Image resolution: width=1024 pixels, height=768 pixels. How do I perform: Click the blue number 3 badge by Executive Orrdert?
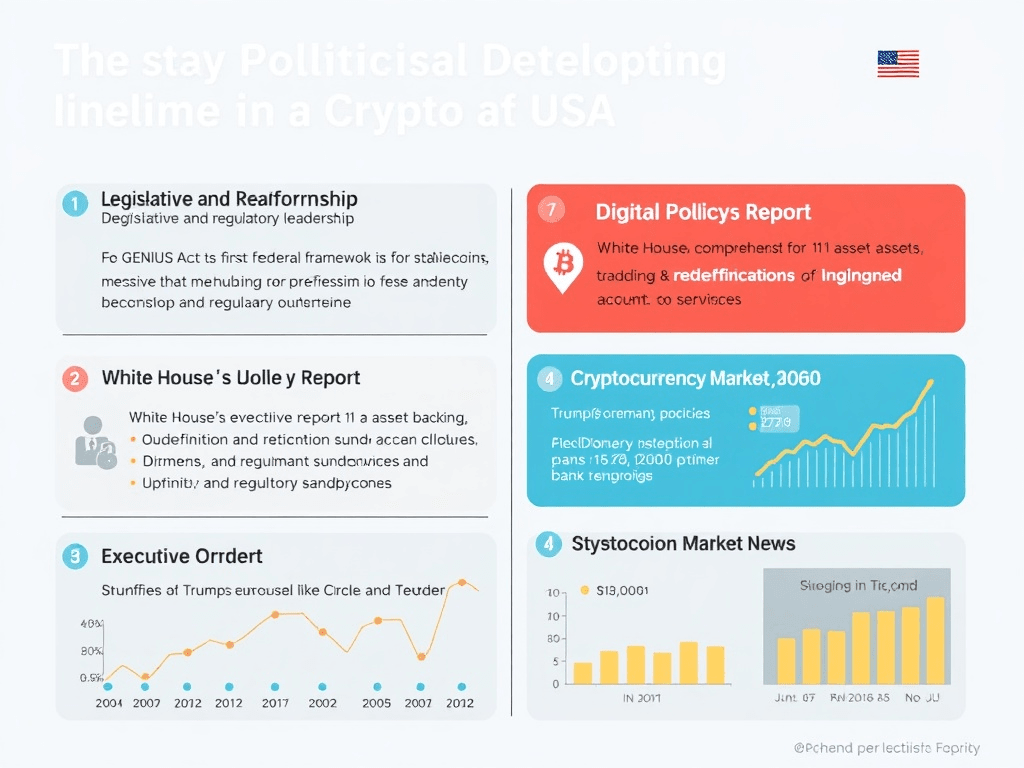click(75, 556)
